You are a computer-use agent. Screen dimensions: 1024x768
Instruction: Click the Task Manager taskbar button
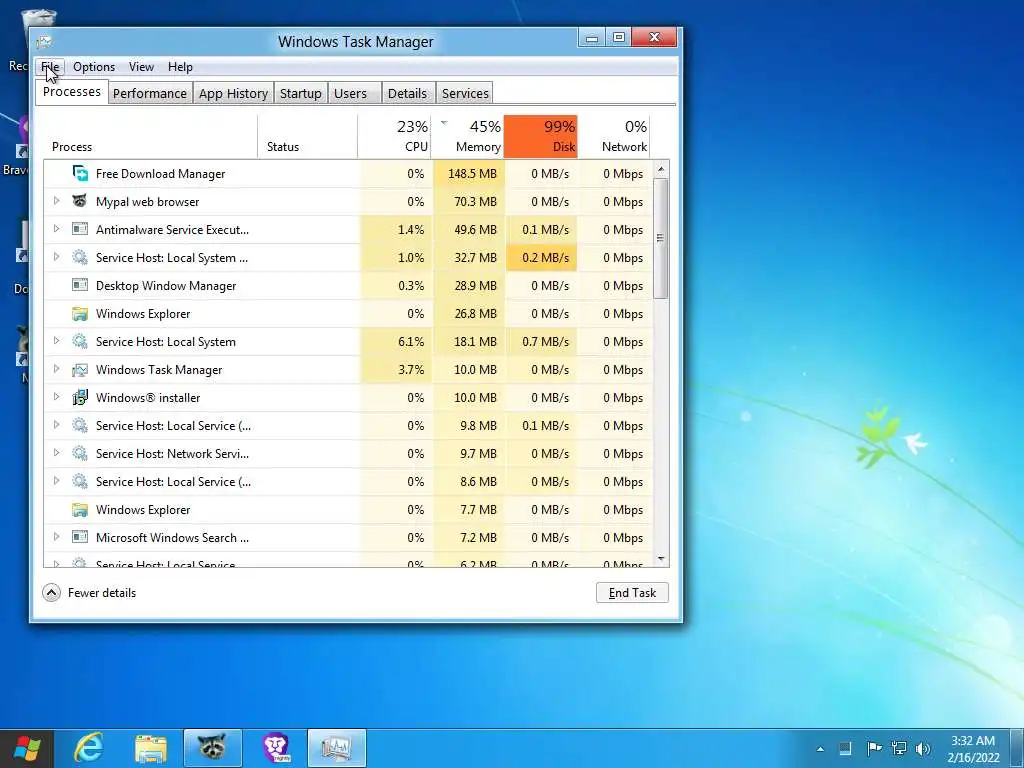pyautogui.click(x=337, y=748)
